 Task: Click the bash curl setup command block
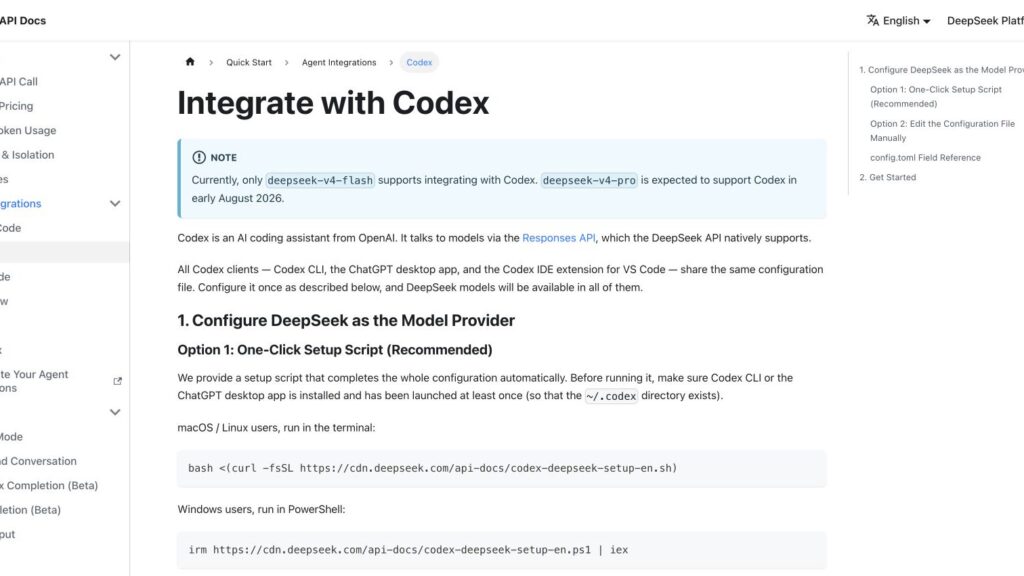pyautogui.click(x=502, y=468)
